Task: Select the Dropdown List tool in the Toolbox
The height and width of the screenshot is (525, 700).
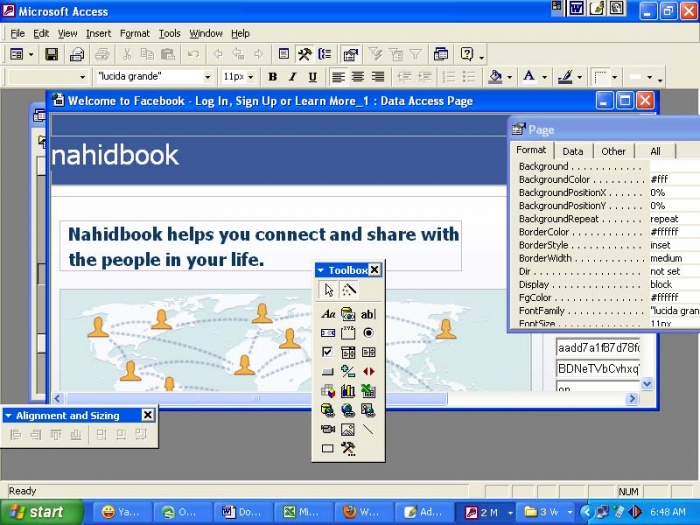Action: pos(348,352)
